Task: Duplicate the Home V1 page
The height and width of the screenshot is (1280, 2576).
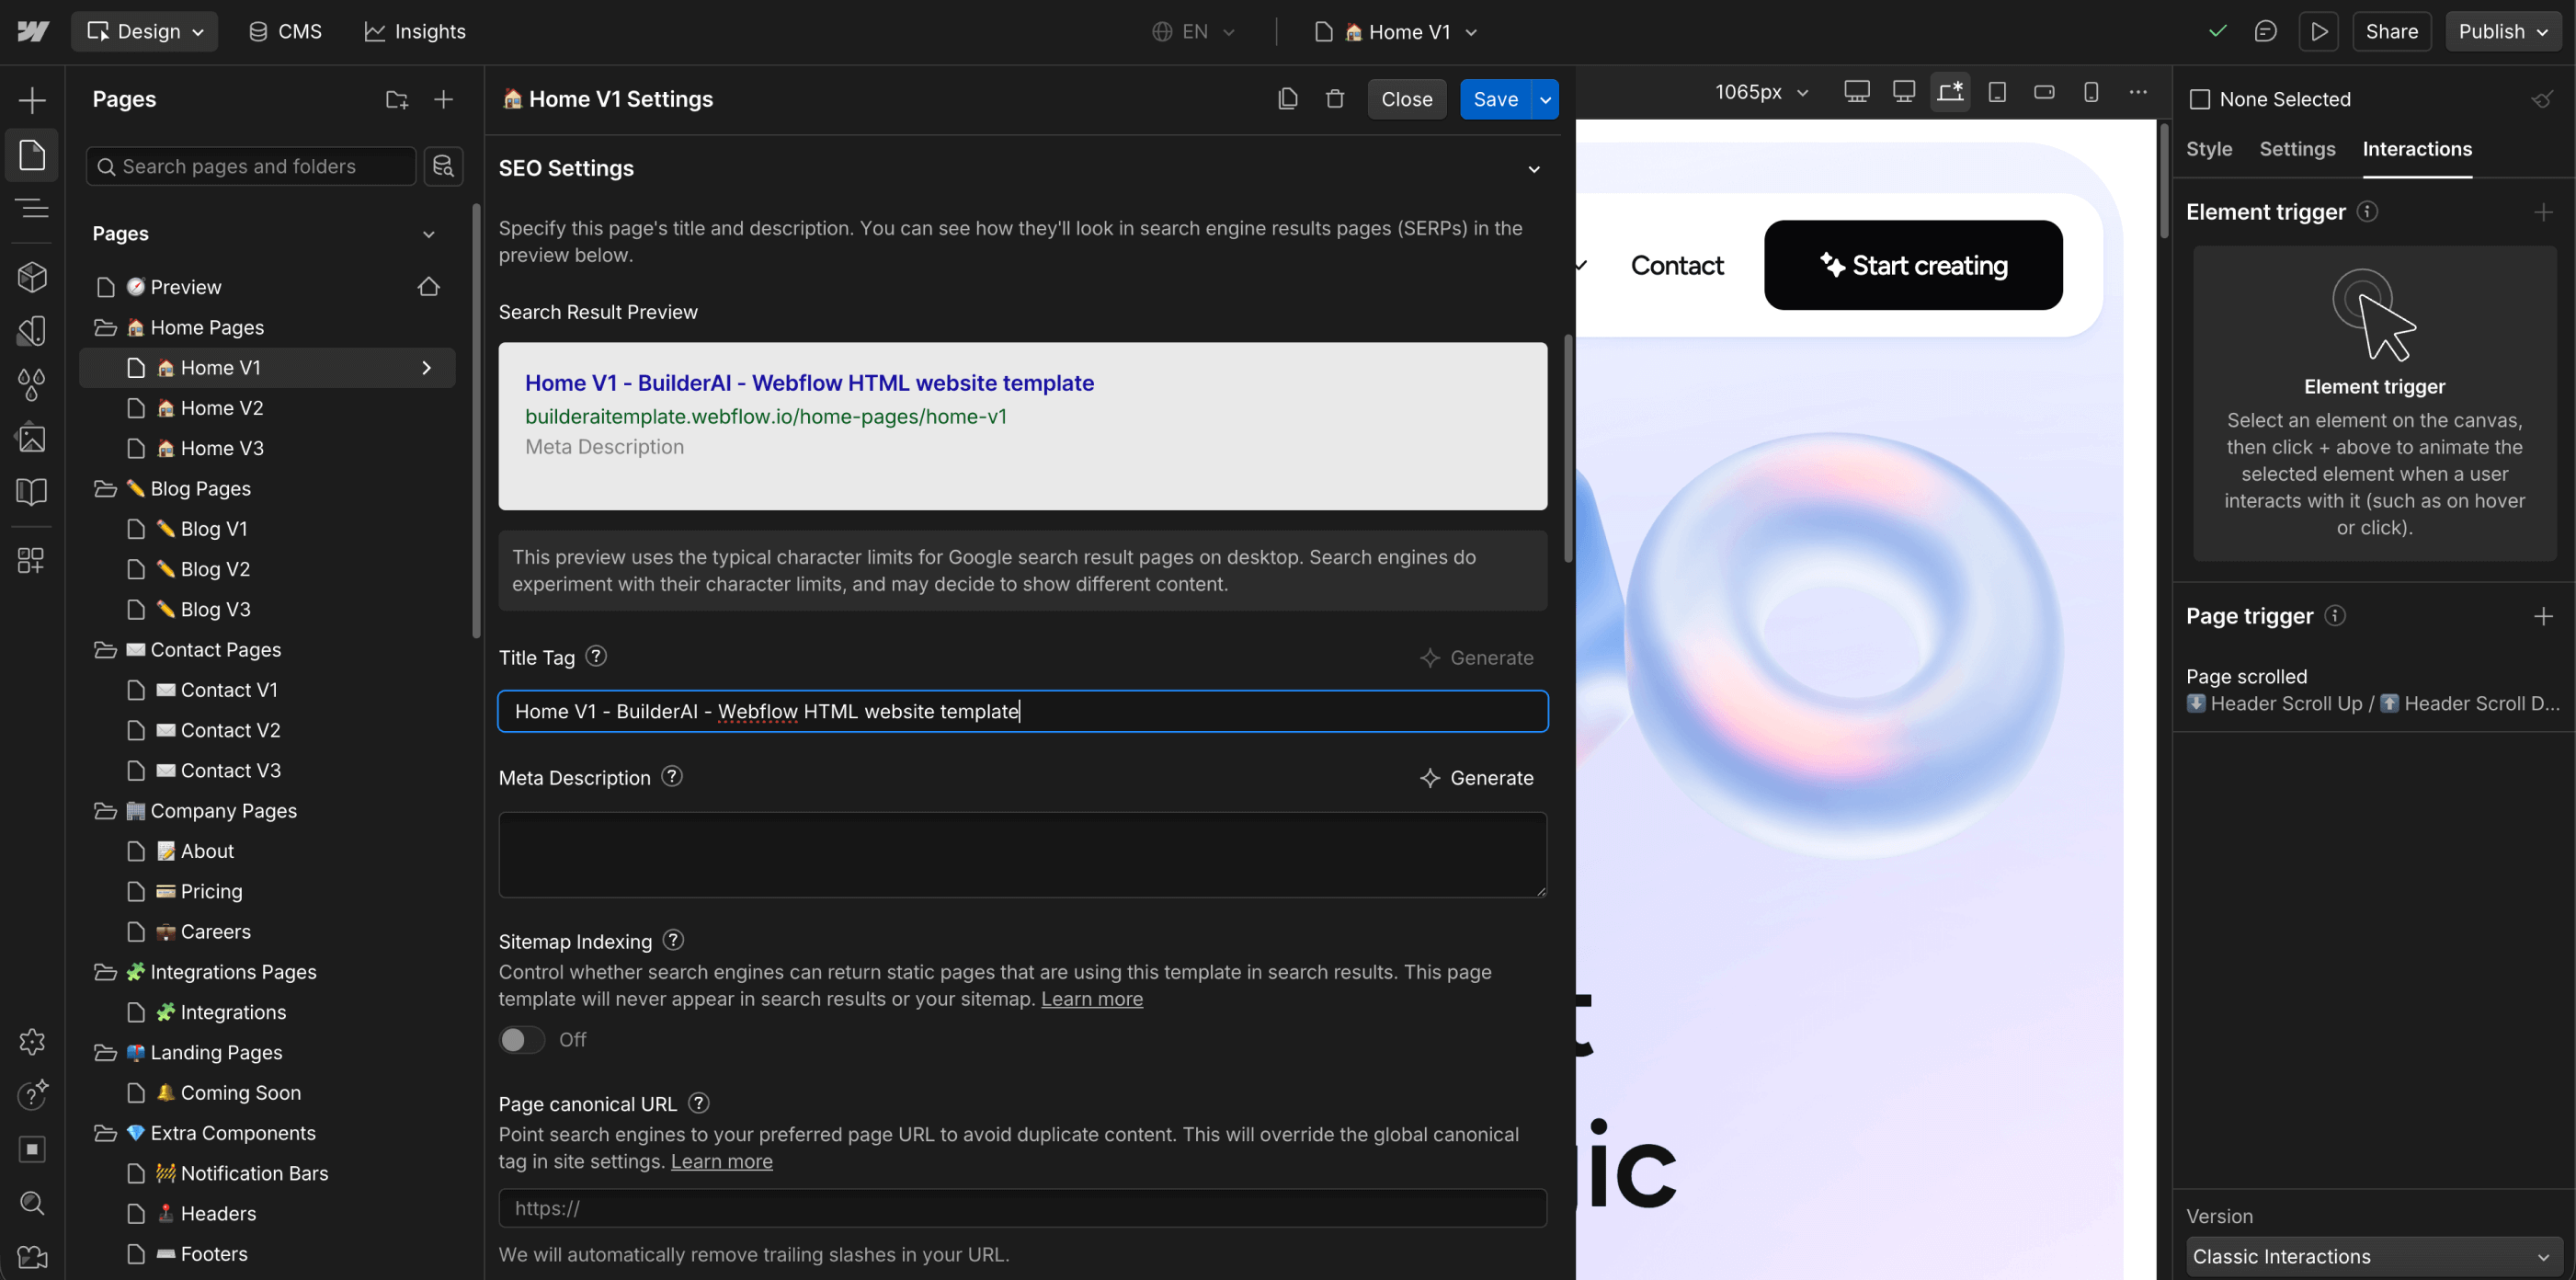Action: tap(1288, 99)
